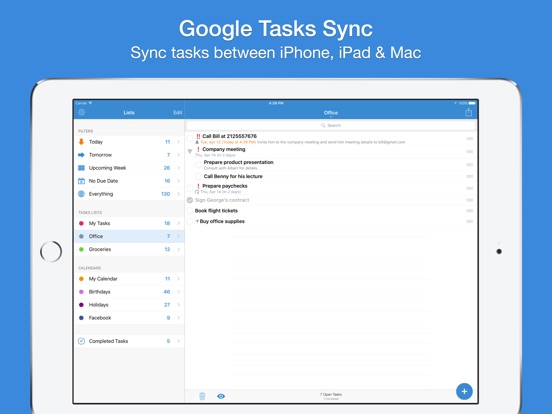The width and height of the screenshot is (552, 414).
Task: Open the Everything filter globe icon
Action: click(81, 194)
